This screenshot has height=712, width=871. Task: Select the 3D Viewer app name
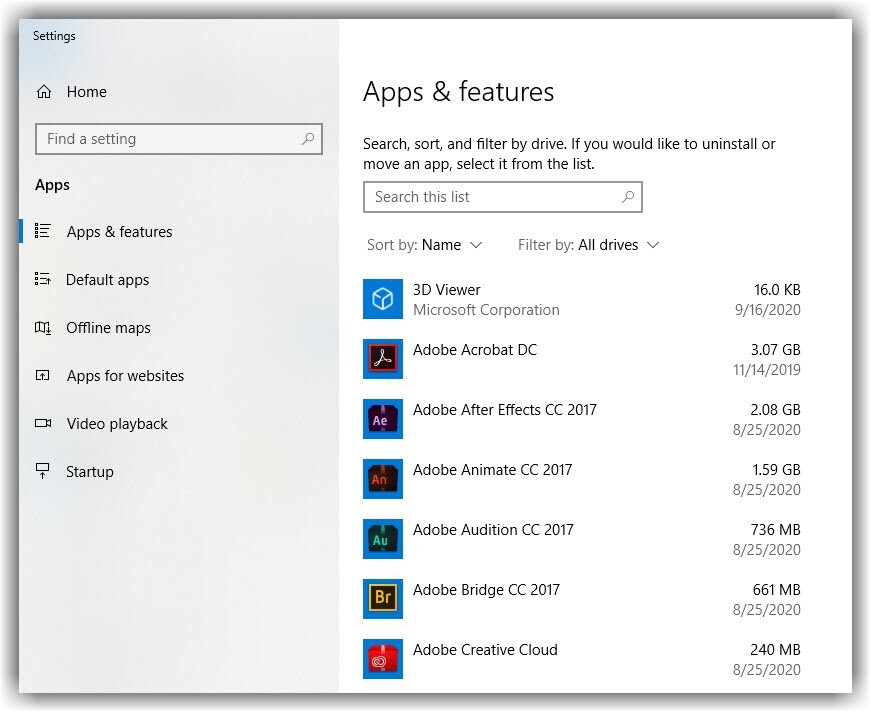pyautogui.click(x=447, y=289)
